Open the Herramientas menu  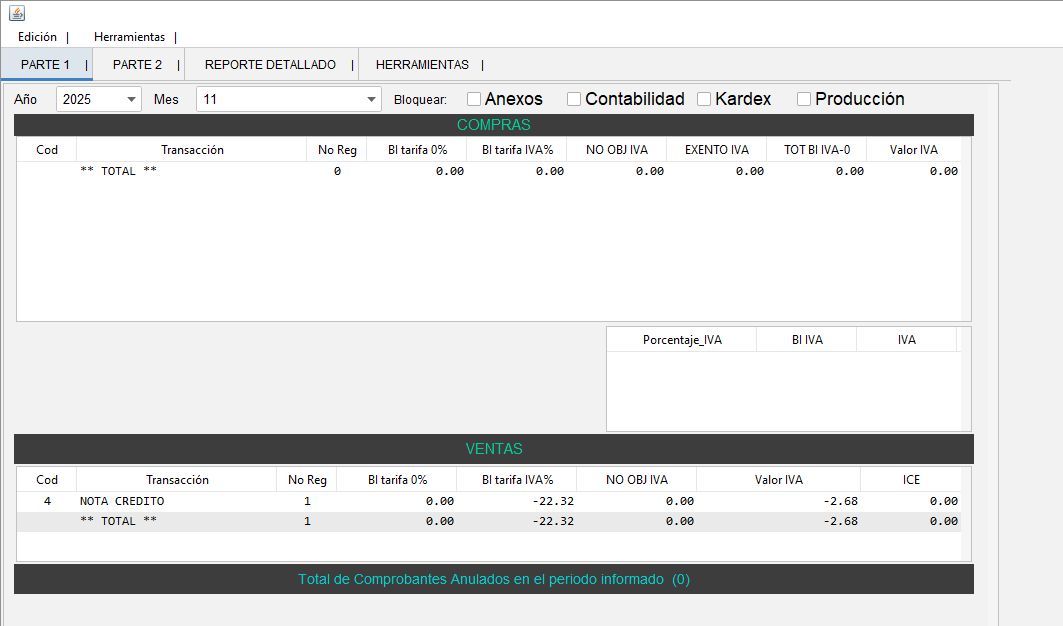tap(129, 37)
